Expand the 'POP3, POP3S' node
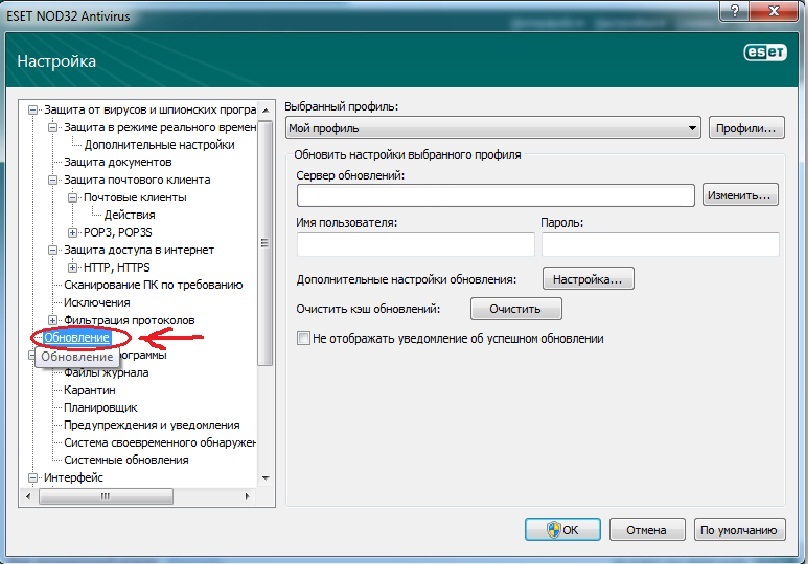The width and height of the screenshot is (808, 564). point(73,233)
